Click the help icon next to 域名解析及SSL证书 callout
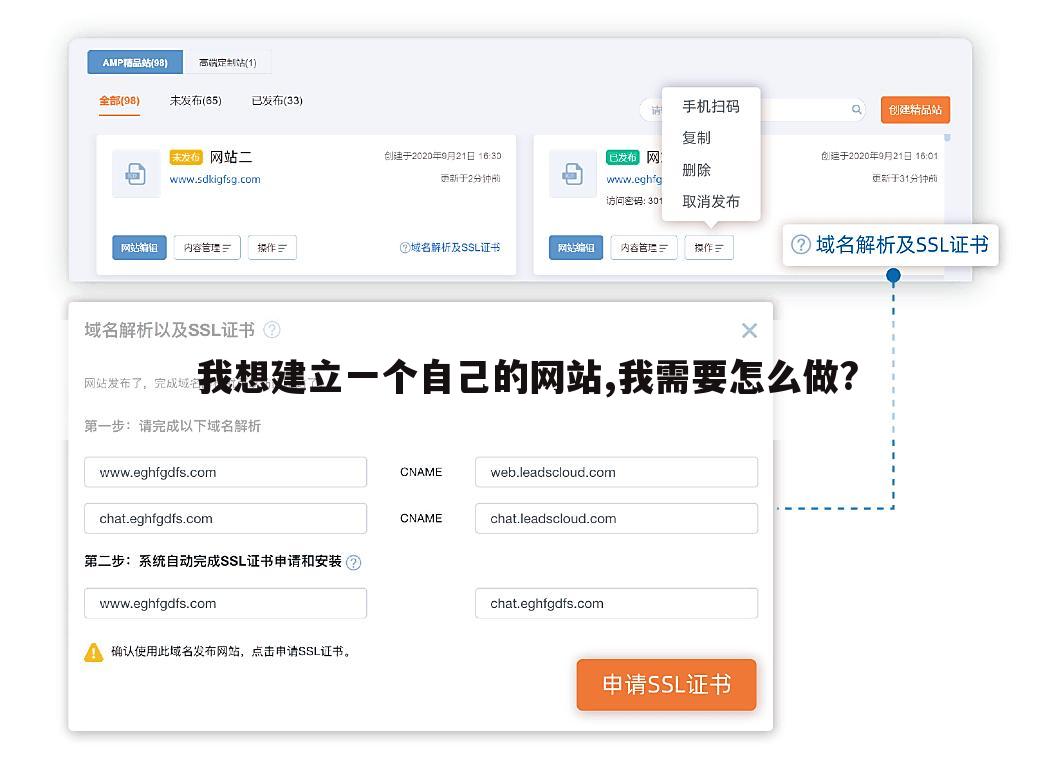Screen dimensions: 1054x760 [801, 244]
